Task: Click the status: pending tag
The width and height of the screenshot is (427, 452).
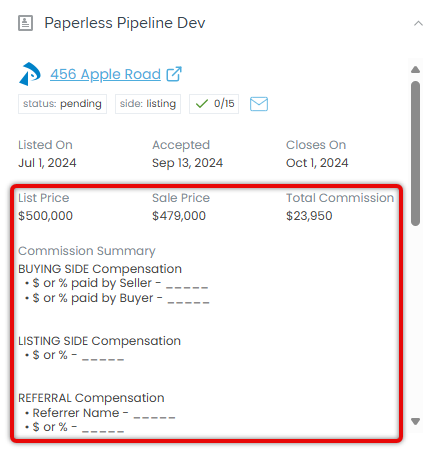Action: tap(62, 104)
